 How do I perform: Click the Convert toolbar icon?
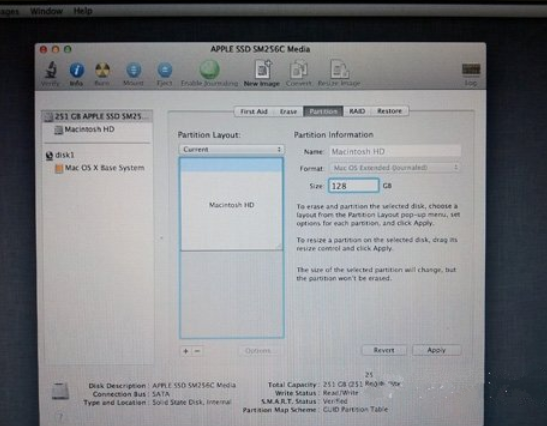(x=299, y=69)
